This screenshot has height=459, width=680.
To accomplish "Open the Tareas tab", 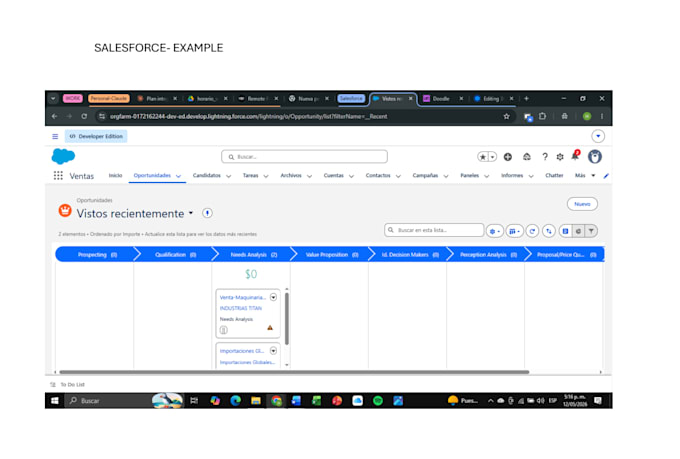I will [x=250, y=176].
